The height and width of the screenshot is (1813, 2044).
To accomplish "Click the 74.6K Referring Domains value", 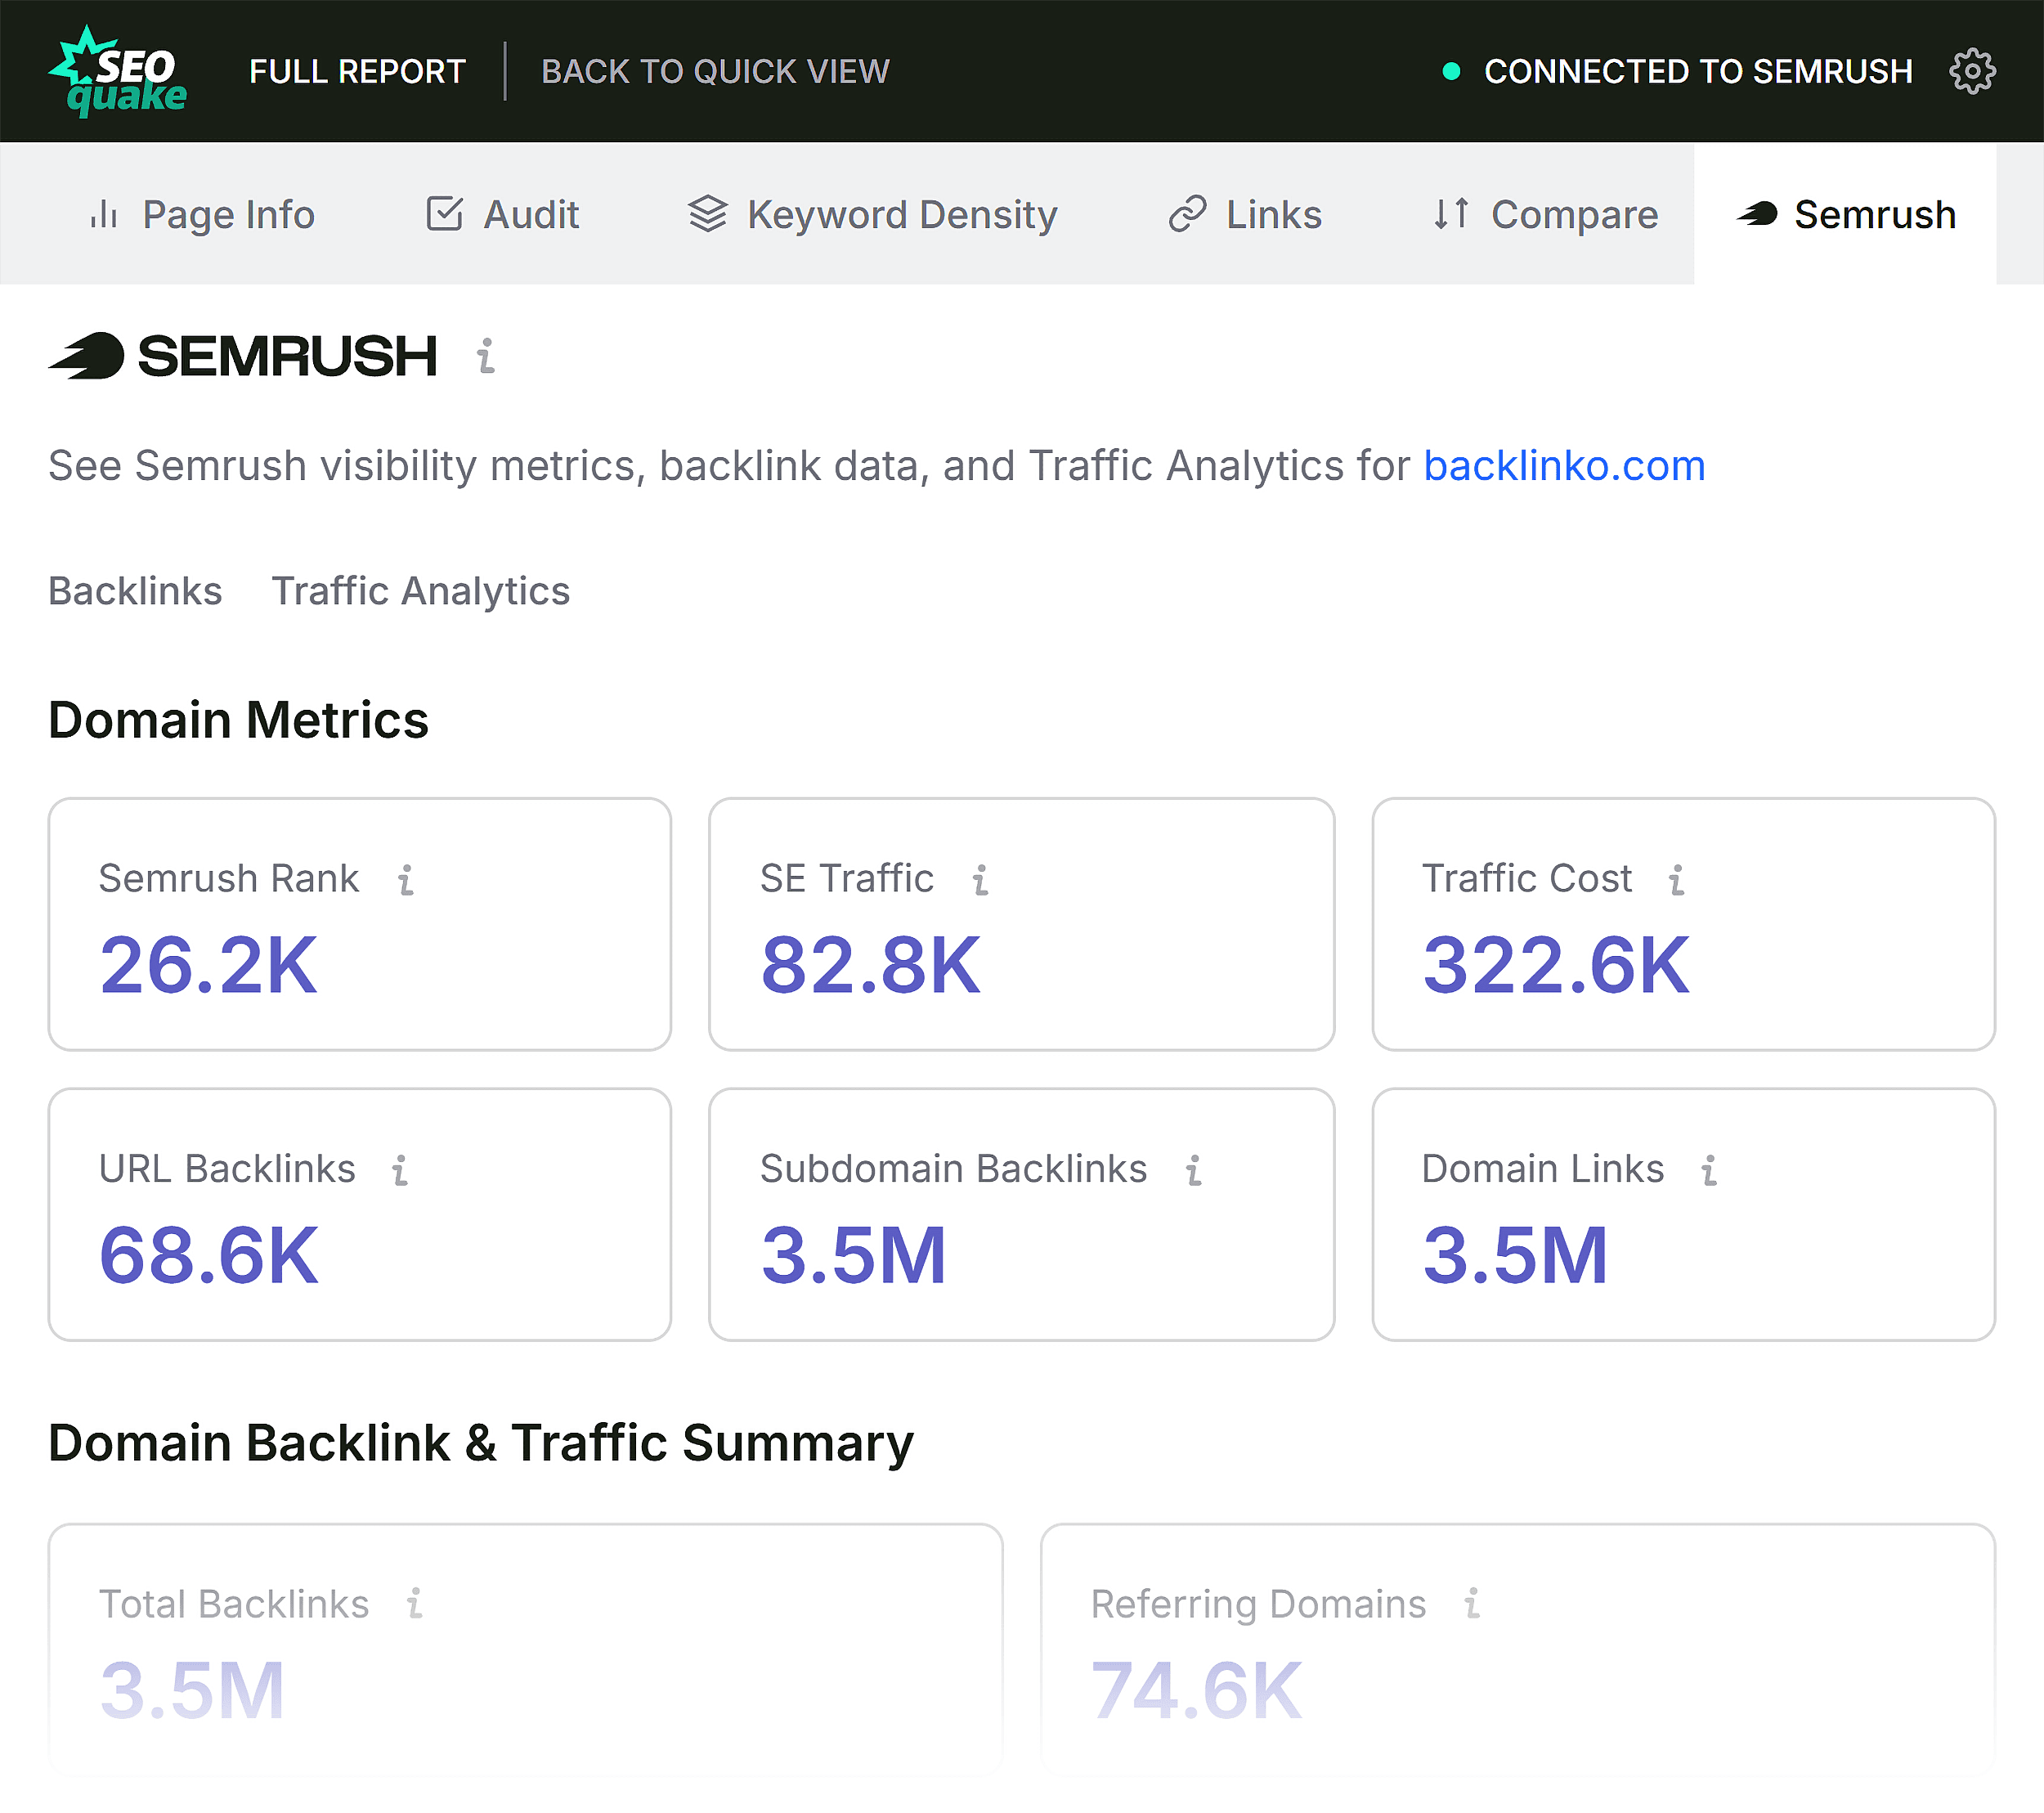I will [x=1197, y=1690].
